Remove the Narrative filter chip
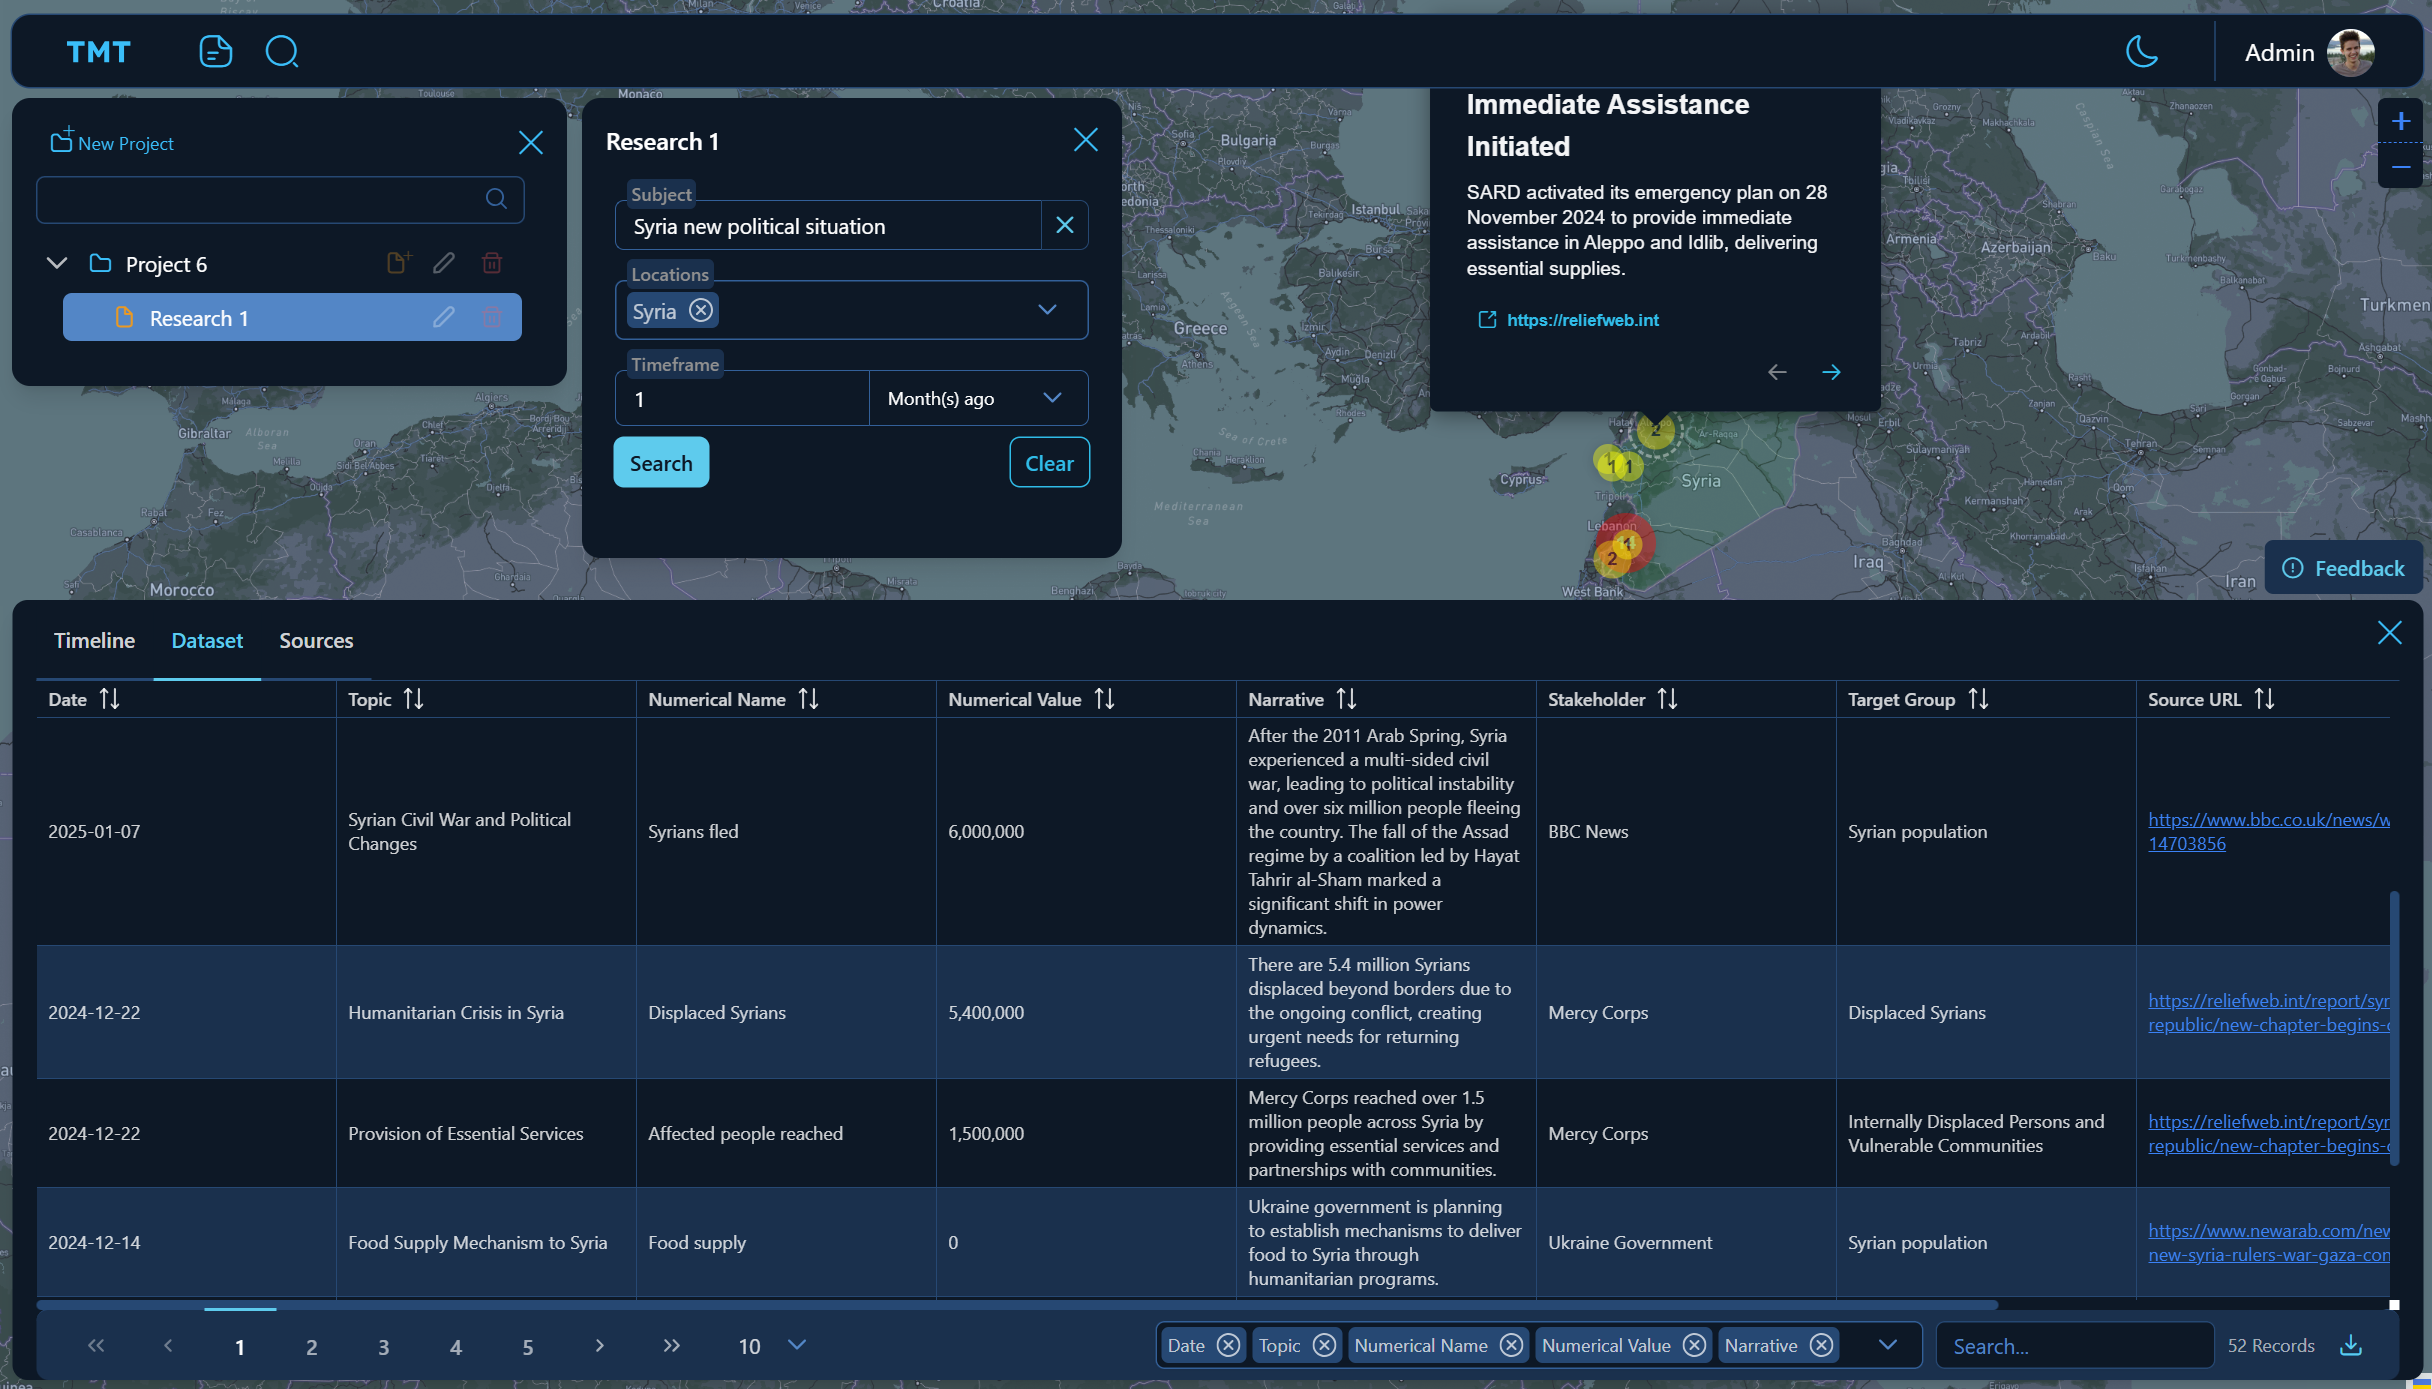Image resolution: width=2432 pixels, height=1389 pixels. 1821,1345
